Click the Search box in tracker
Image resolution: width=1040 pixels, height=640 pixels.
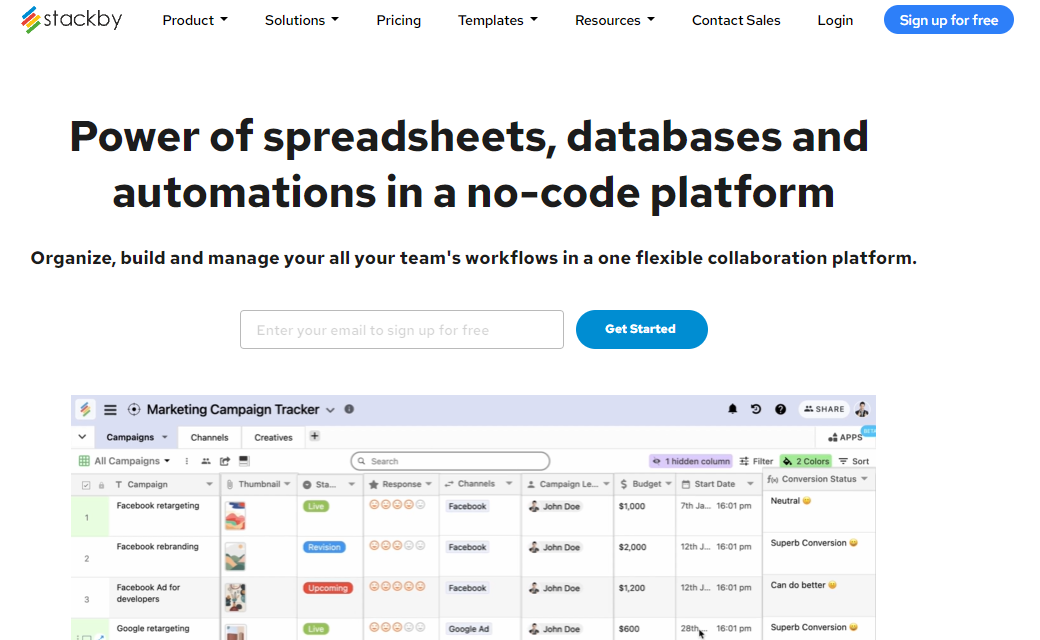[x=450, y=461]
